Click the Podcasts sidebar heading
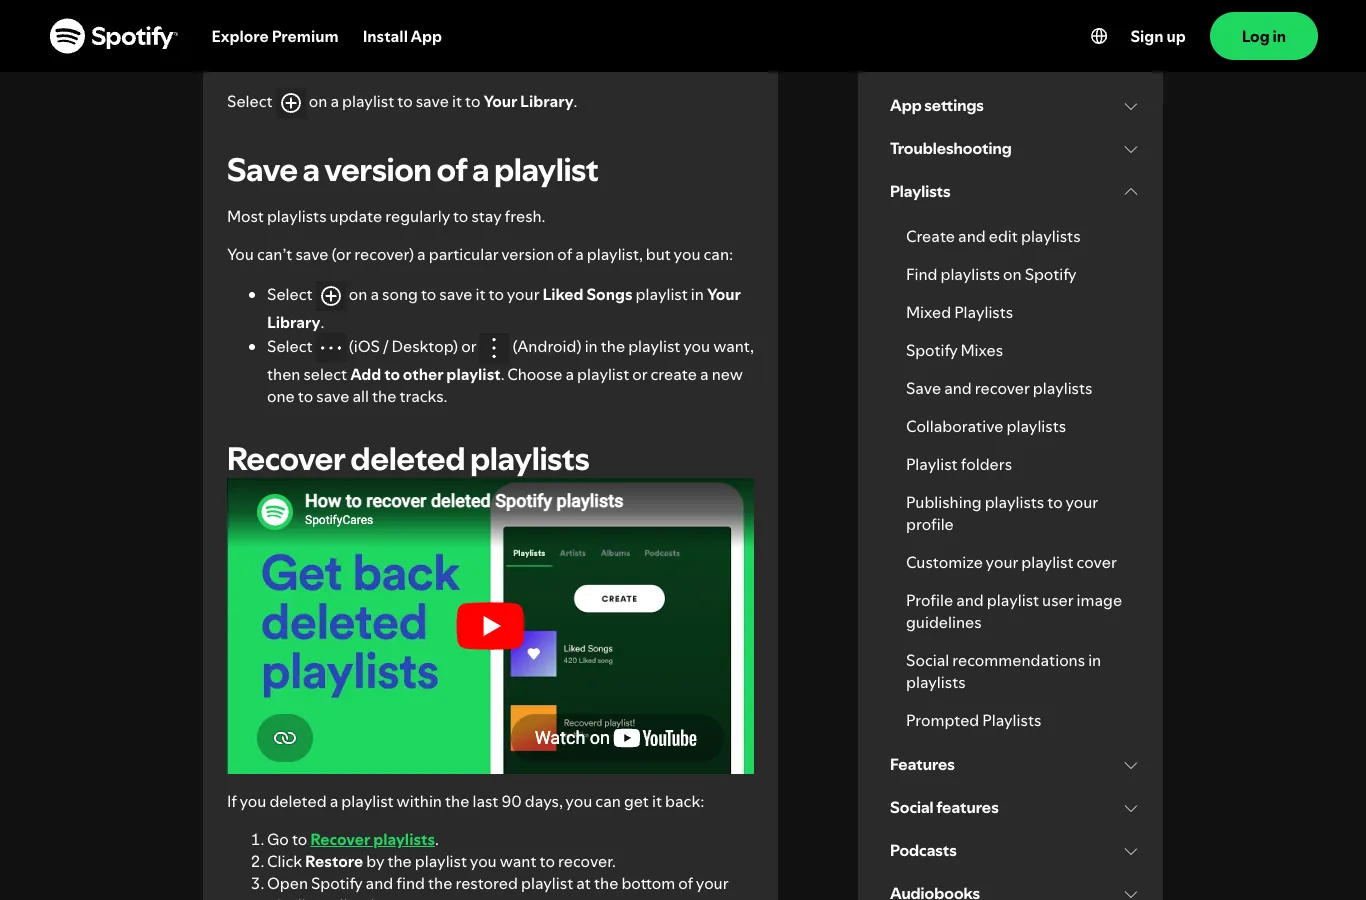Image resolution: width=1366 pixels, height=900 pixels. click(x=923, y=851)
